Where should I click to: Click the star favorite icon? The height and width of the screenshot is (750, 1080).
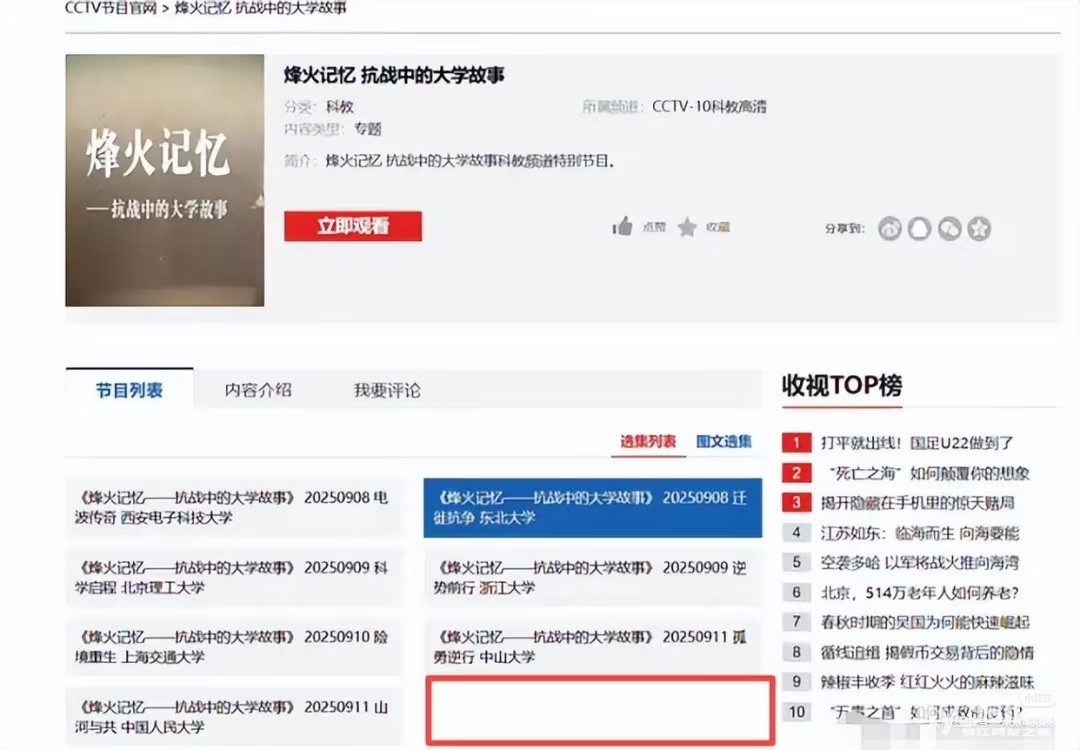tap(687, 228)
